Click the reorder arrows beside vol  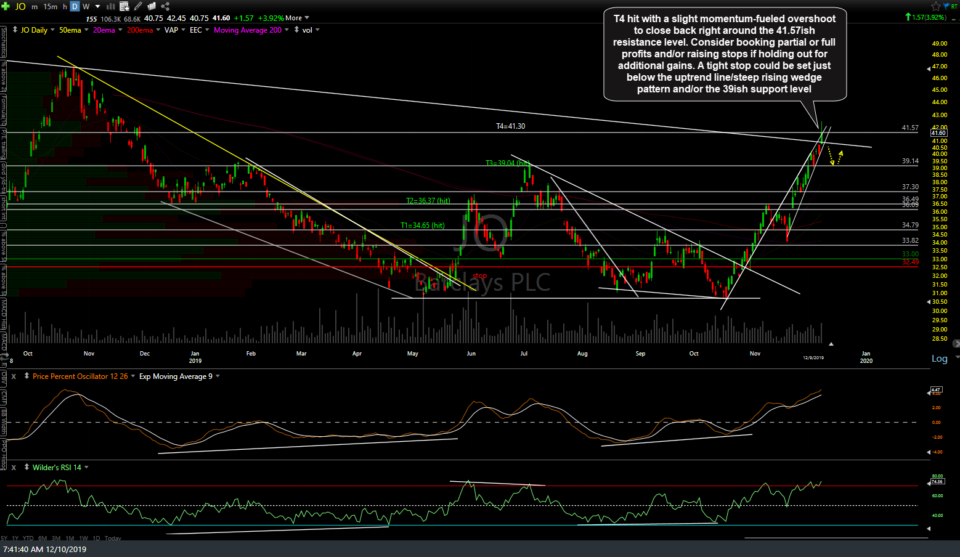coord(297,30)
